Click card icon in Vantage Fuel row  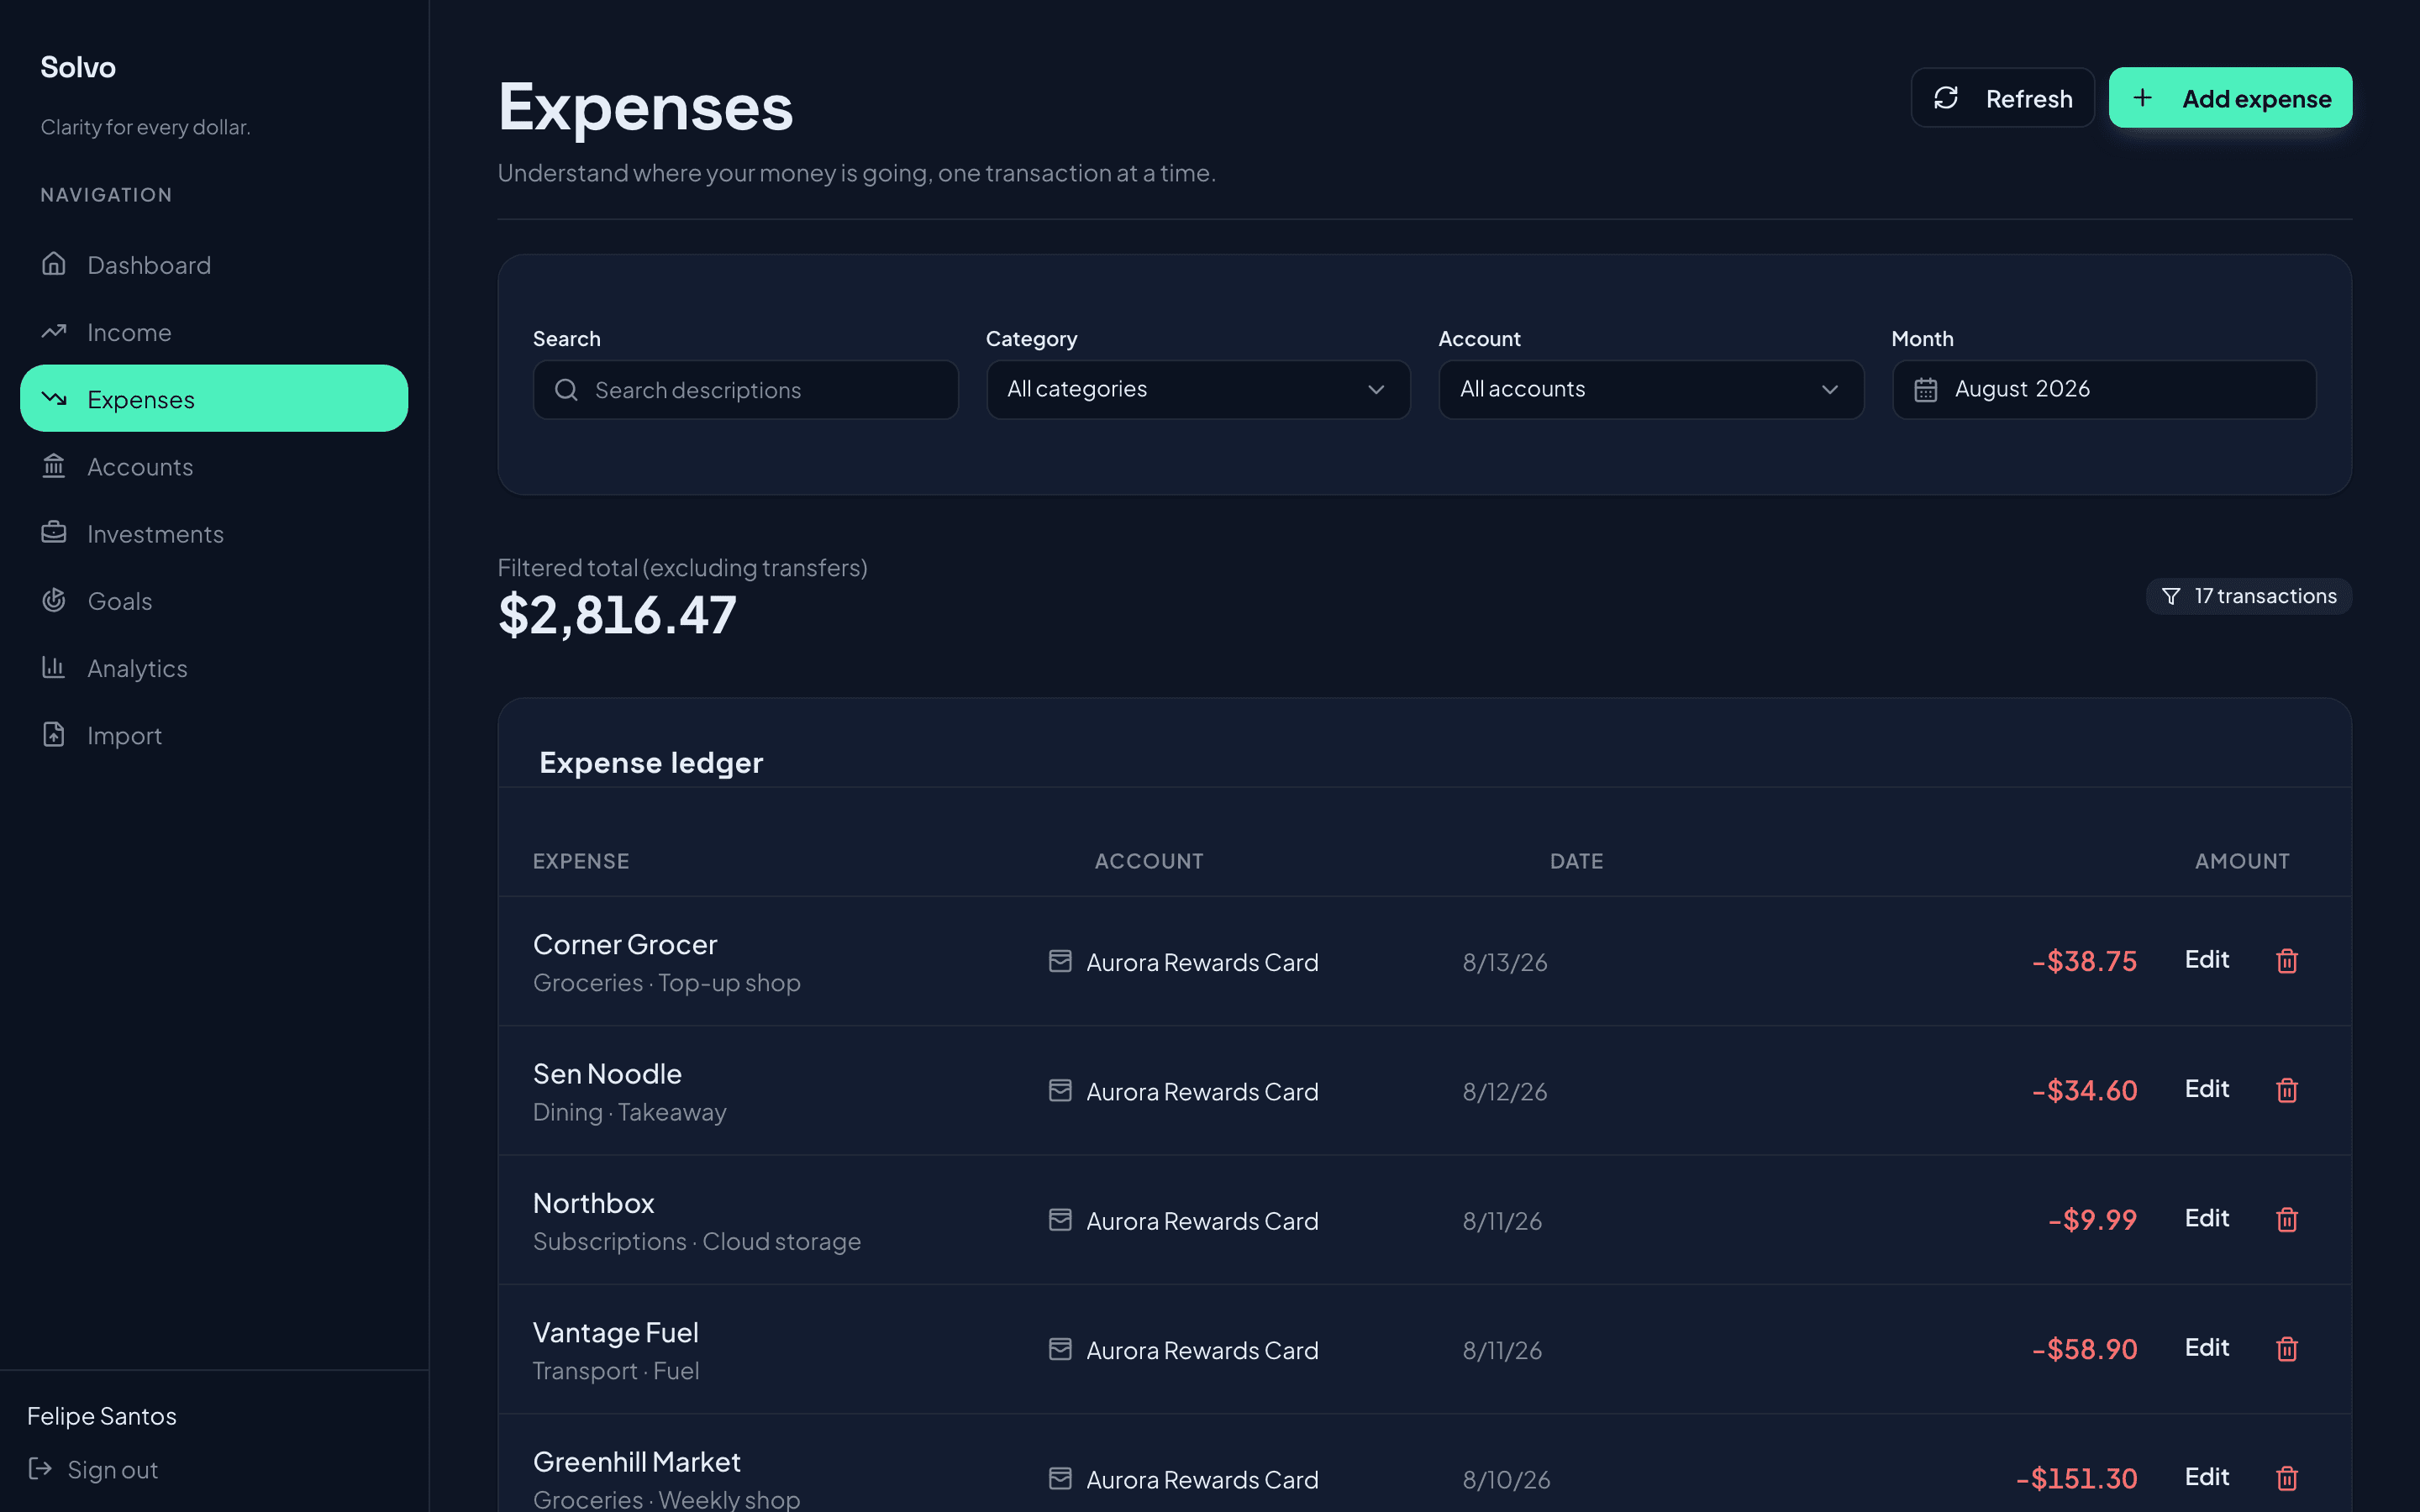1060,1349
